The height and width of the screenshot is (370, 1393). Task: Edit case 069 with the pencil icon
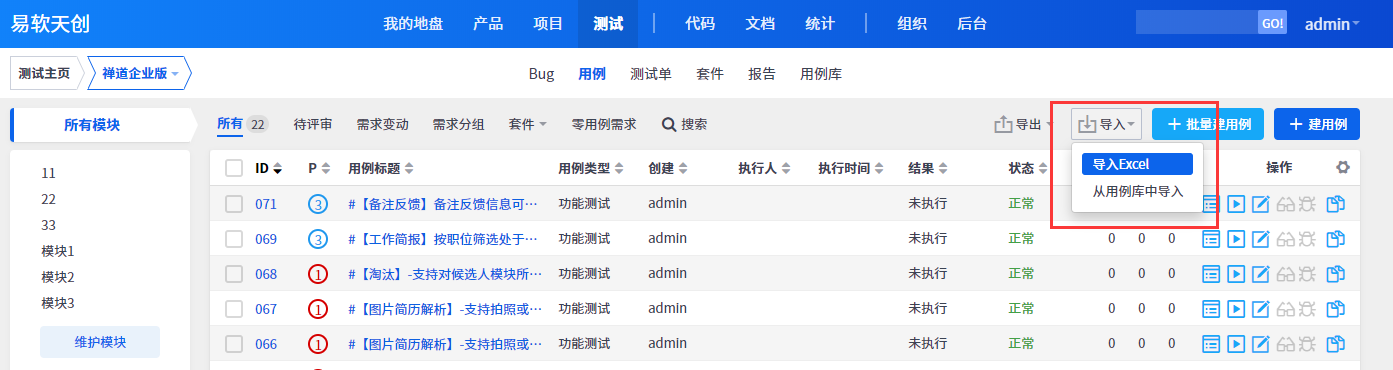click(1261, 239)
